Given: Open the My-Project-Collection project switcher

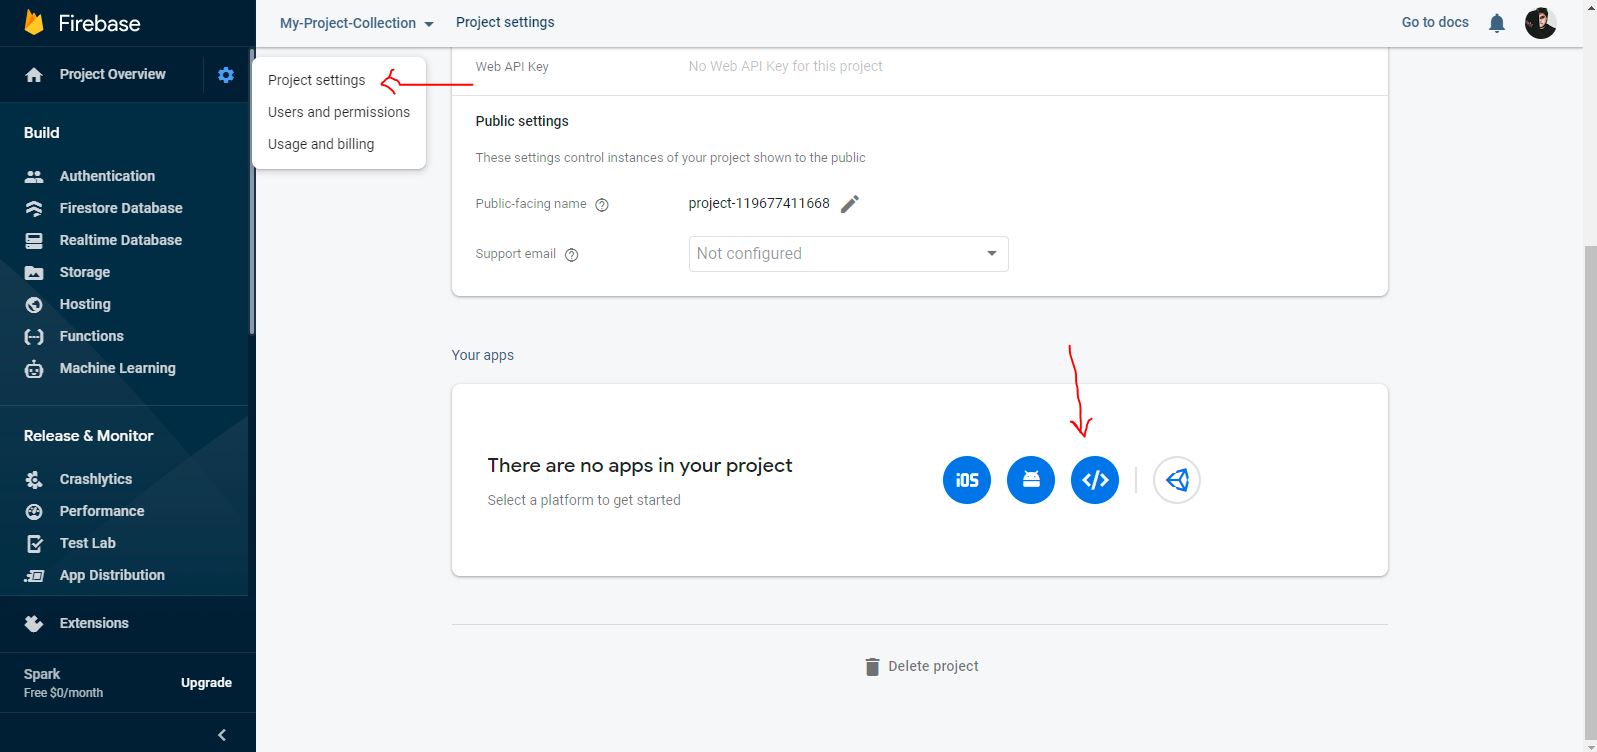Looking at the screenshot, I should pyautogui.click(x=357, y=23).
